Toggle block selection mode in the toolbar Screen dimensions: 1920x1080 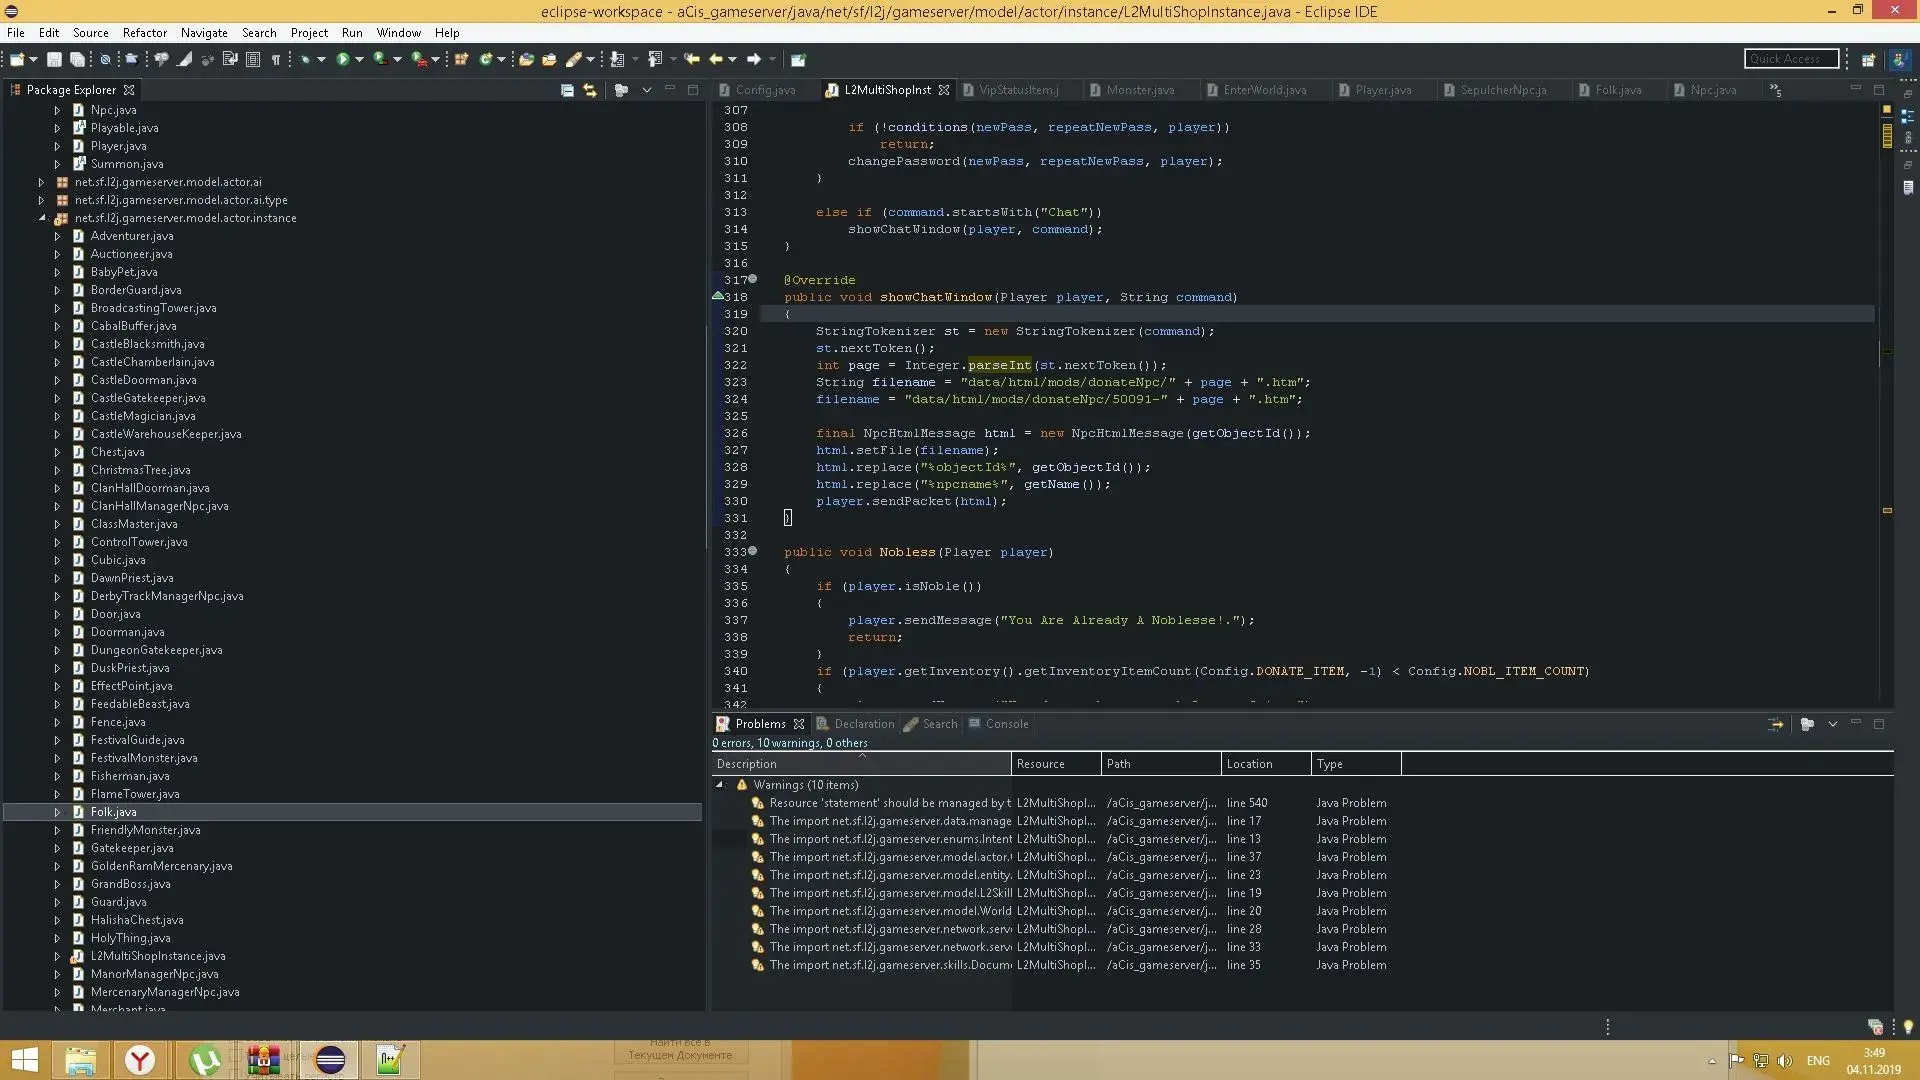point(253,59)
